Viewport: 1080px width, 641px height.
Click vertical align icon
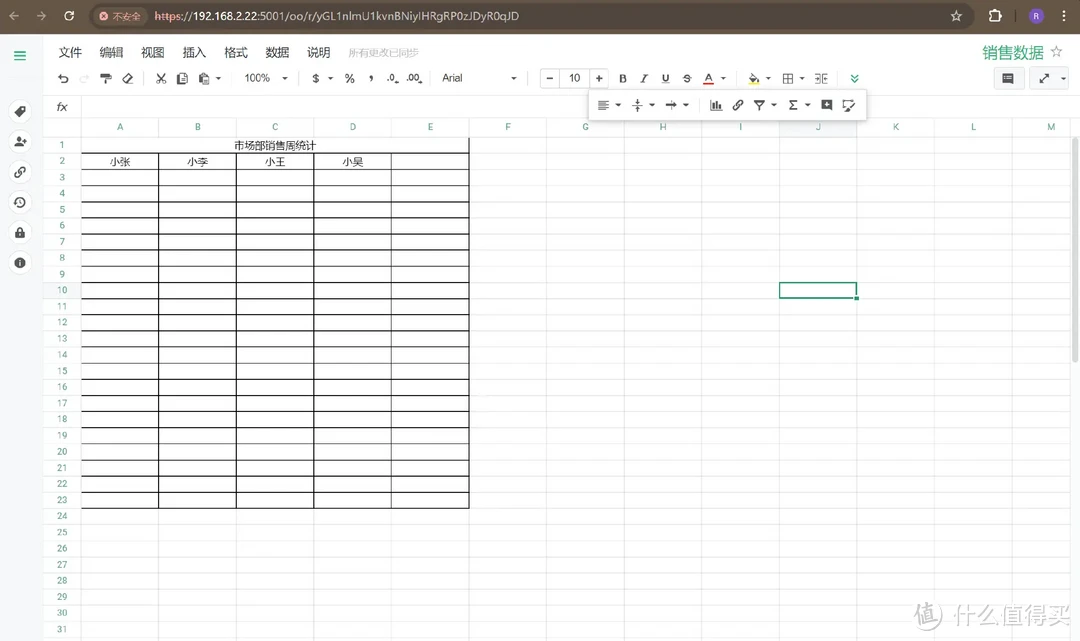(637, 105)
